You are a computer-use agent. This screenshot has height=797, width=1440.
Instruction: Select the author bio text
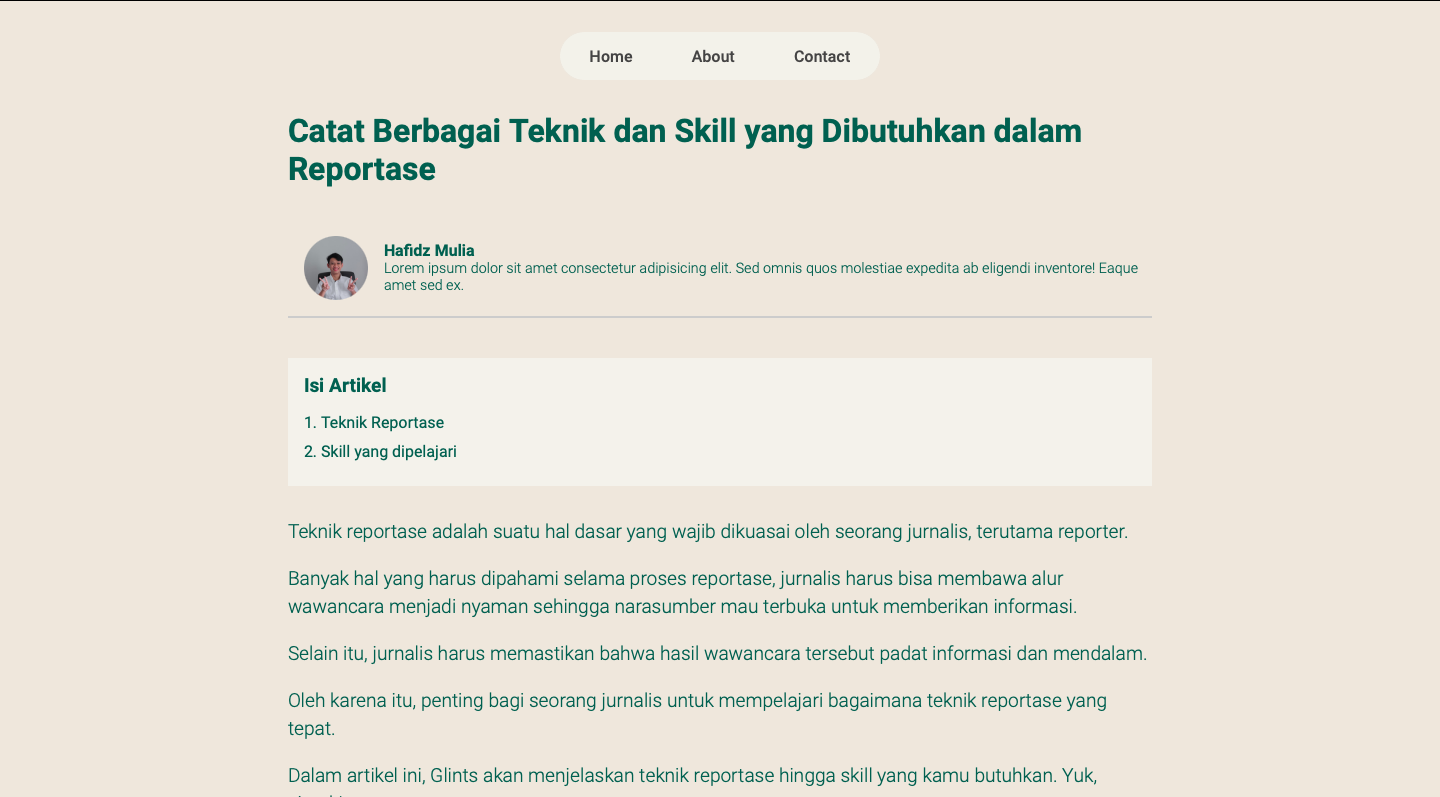760,275
